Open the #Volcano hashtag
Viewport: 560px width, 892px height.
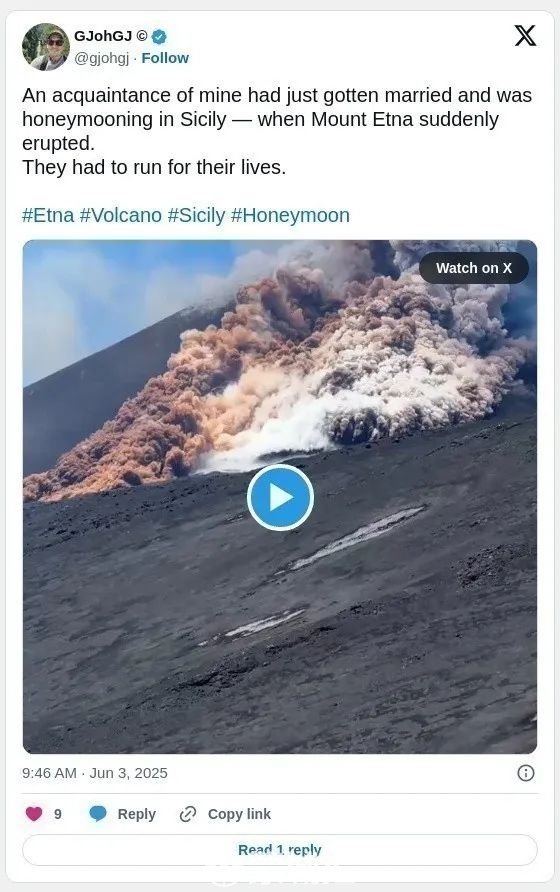coord(121,215)
